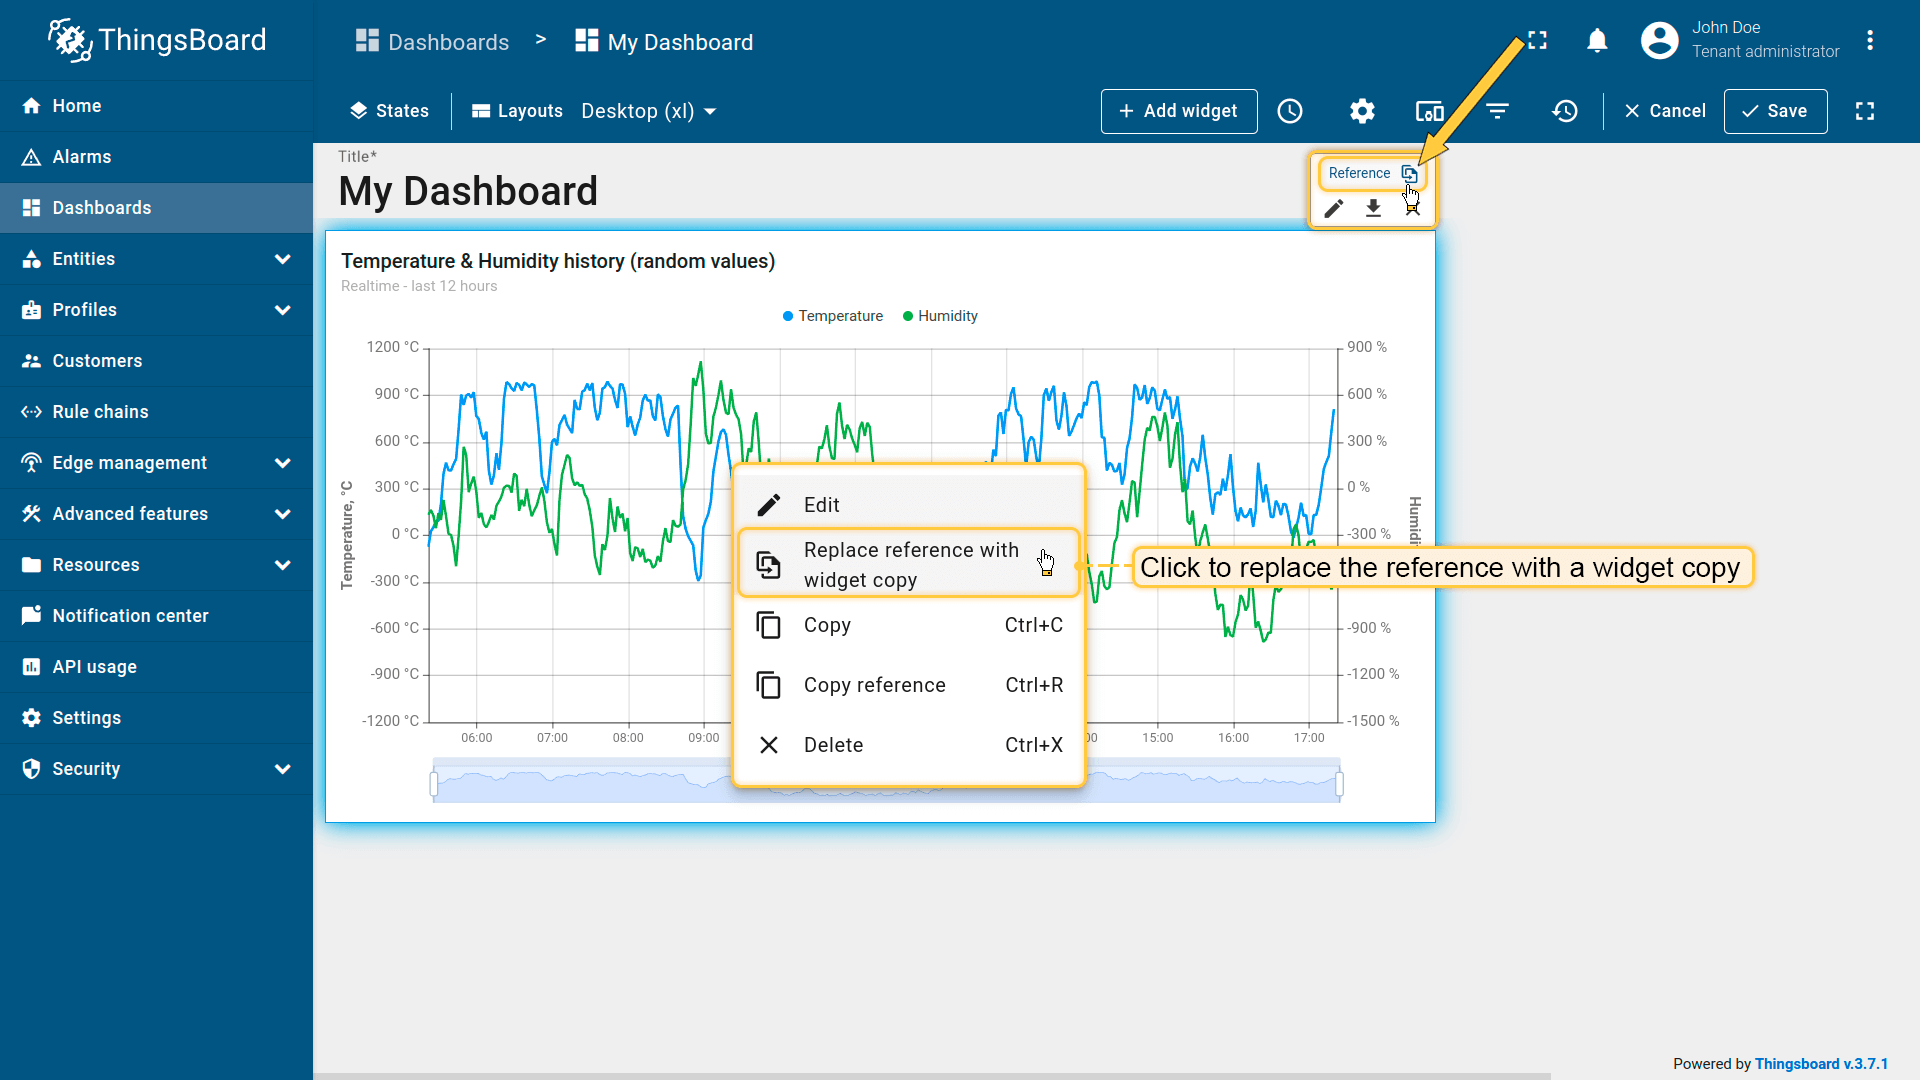The width and height of the screenshot is (1920, 1080).
Task: Click widget export download icon
Action: [1373, 208]
